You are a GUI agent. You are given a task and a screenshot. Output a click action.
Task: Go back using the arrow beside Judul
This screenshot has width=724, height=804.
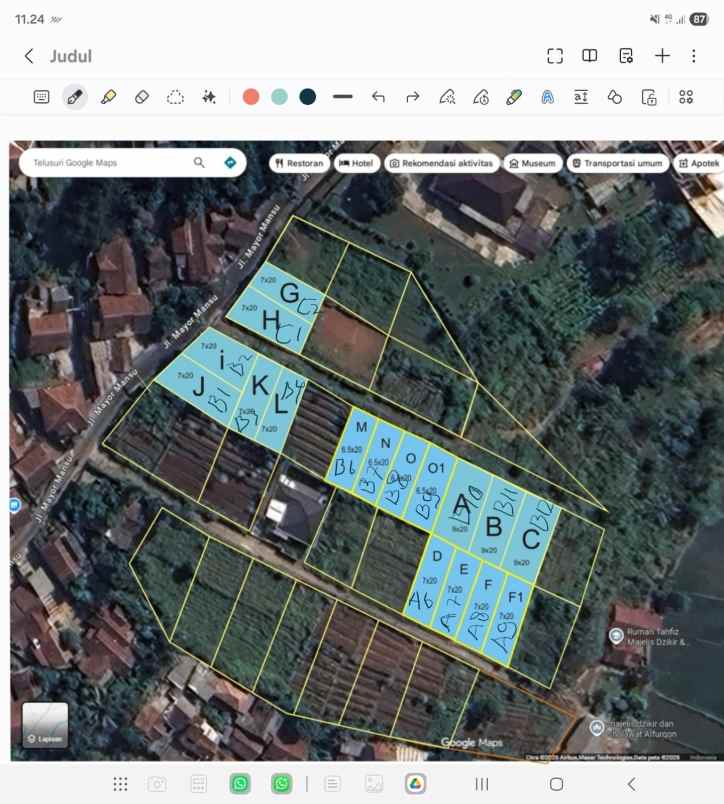[x=29, y=56]
